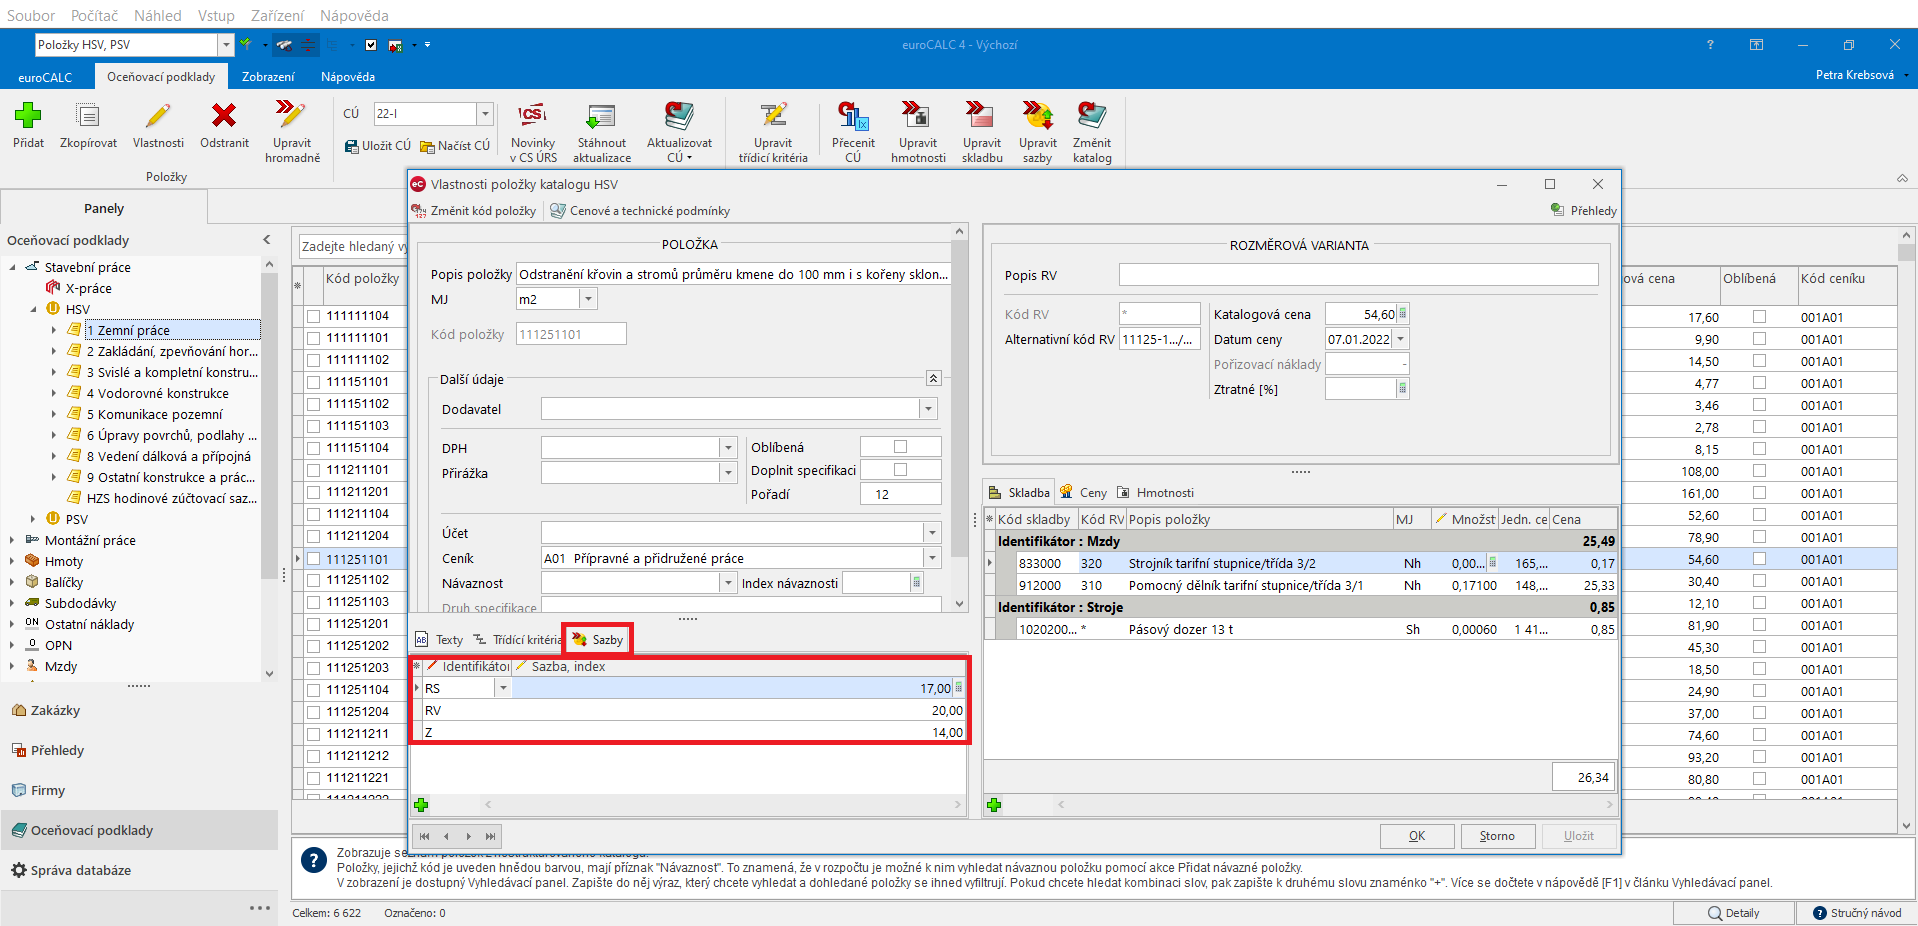1918x926 pixels.
Task: Click Aktualizovat CÚ icon
Action: [x=679, y=116]
